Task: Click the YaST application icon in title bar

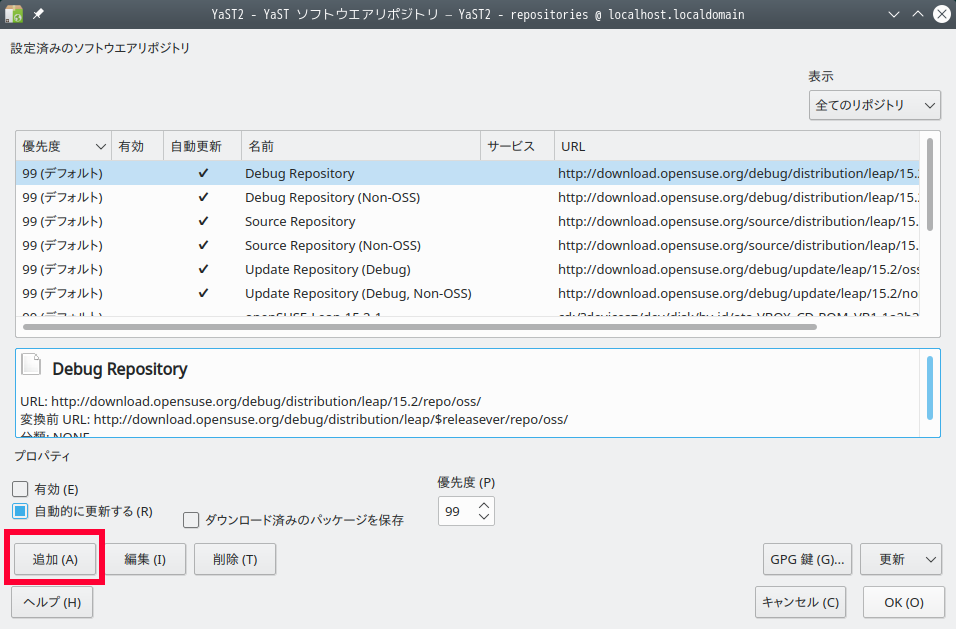Action: coord(13,13)
